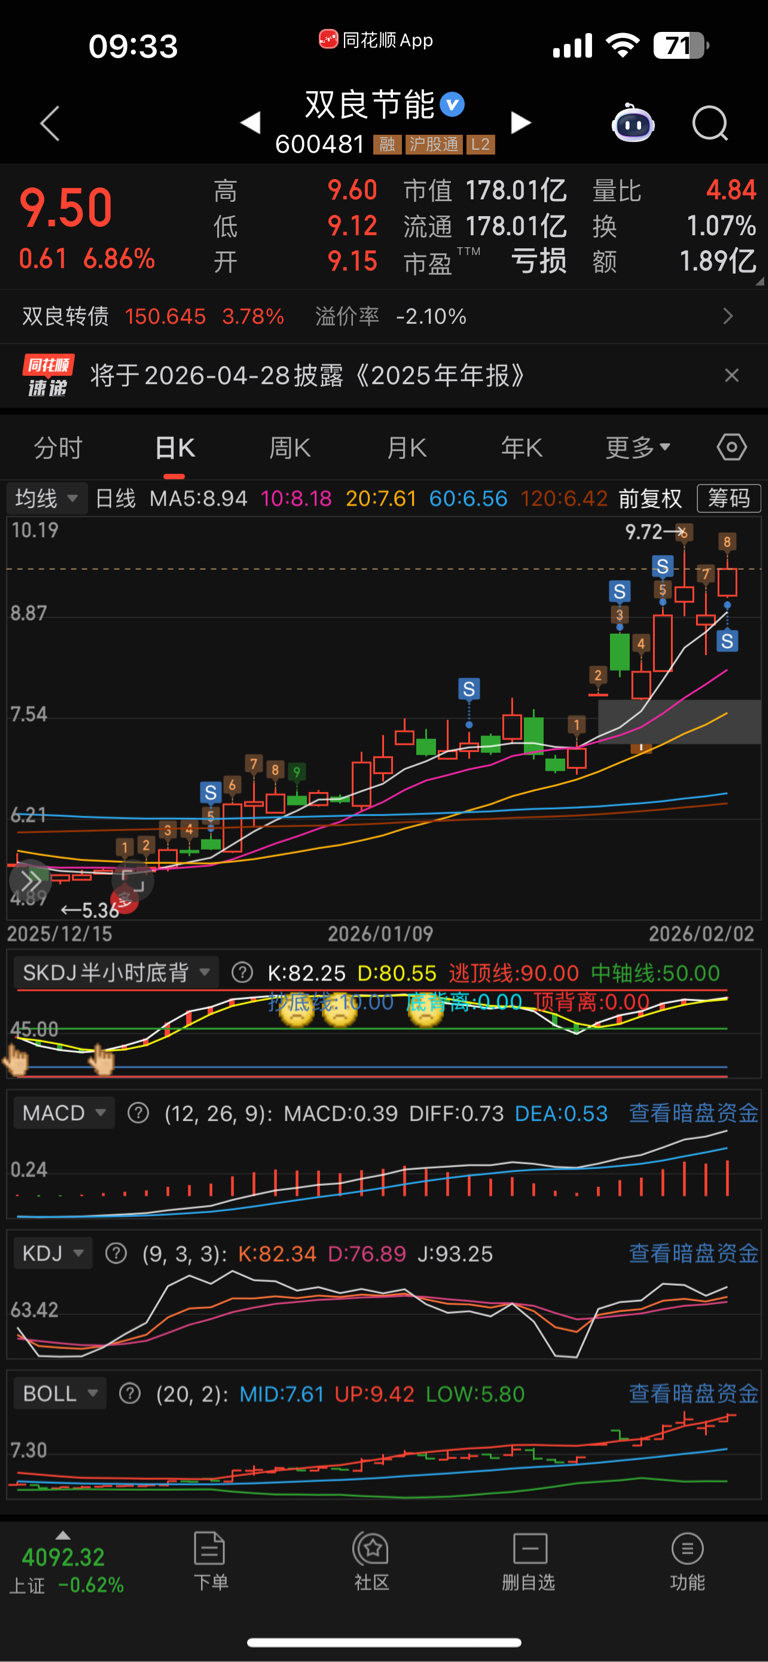The width and height of the screenshot is (768, 1662).
Task: Tap the expand triangle at quote panel corner
Action: [759, 282]
